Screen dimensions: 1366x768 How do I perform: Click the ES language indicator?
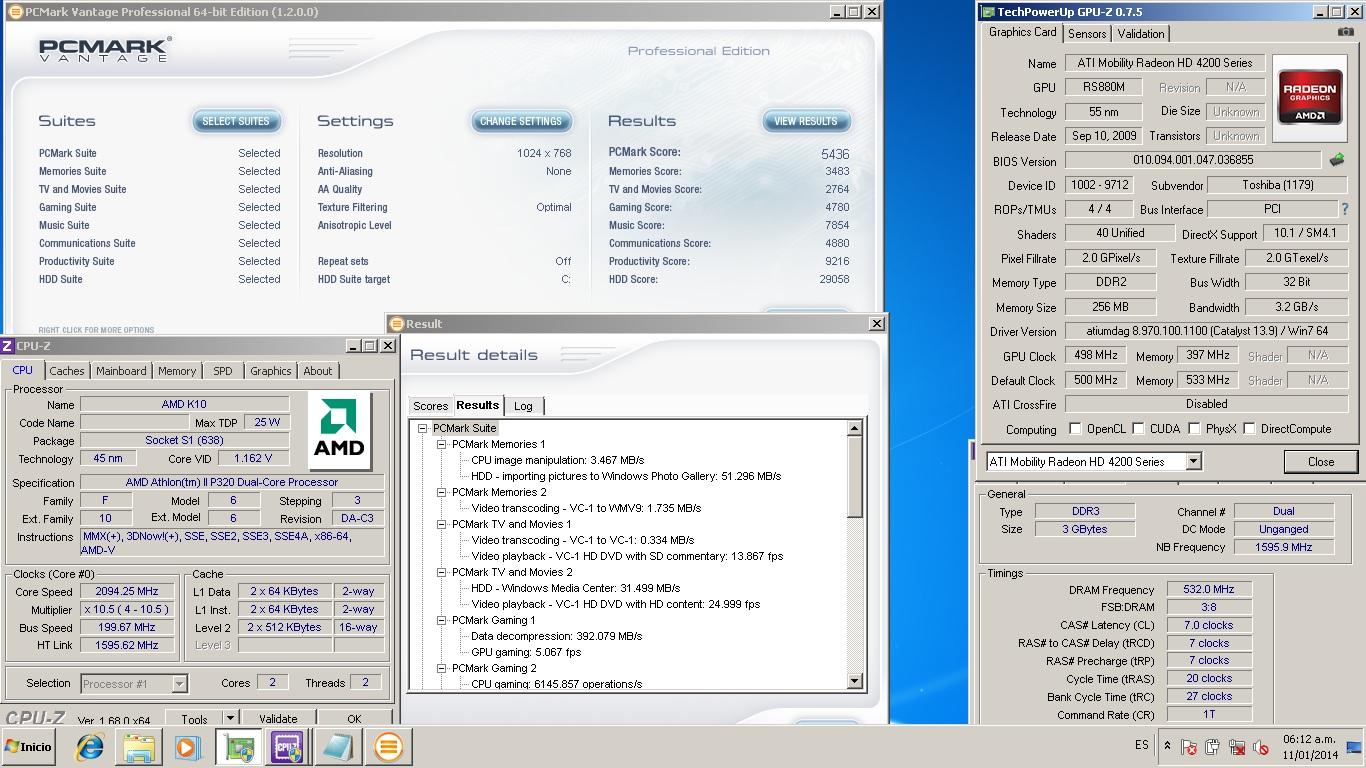pyautogui.click(x=1142, y=746)
